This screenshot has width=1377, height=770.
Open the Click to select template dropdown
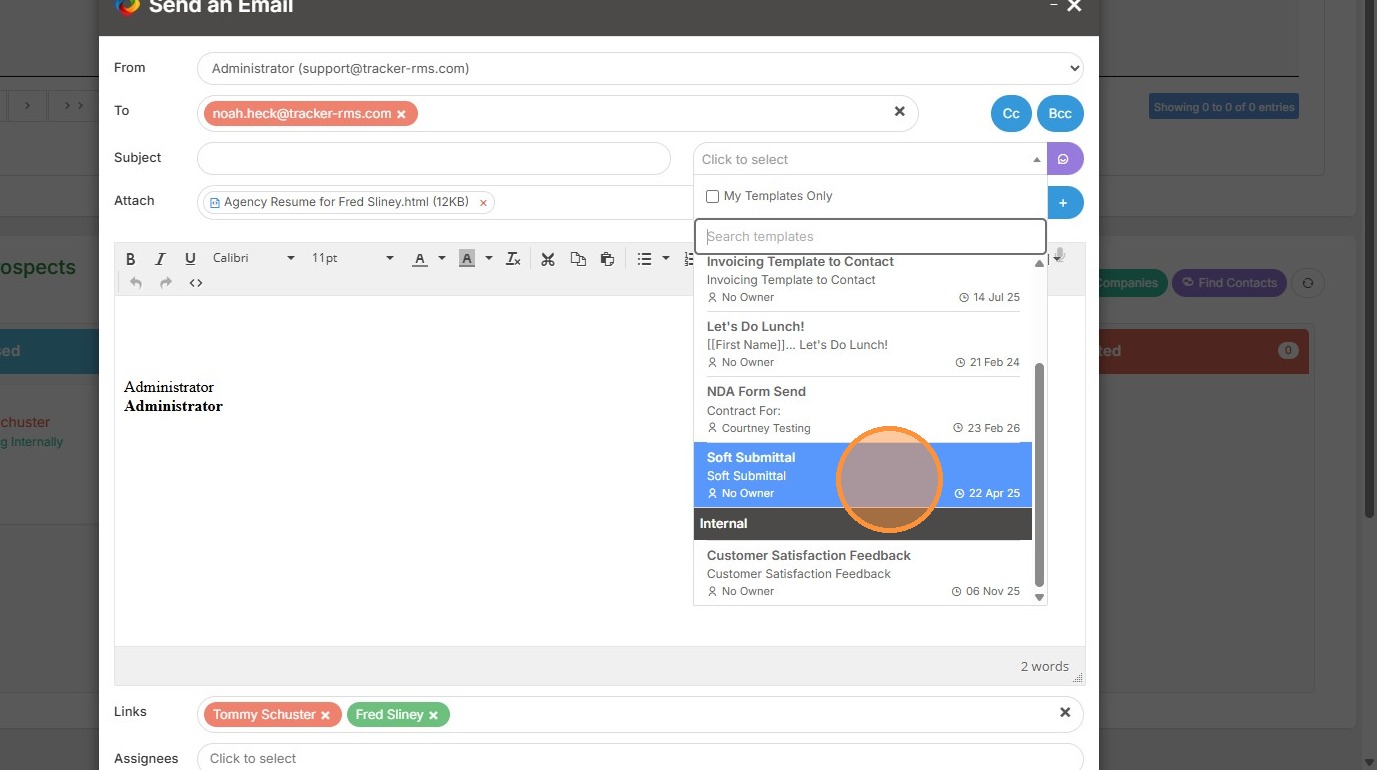point(870,159)
